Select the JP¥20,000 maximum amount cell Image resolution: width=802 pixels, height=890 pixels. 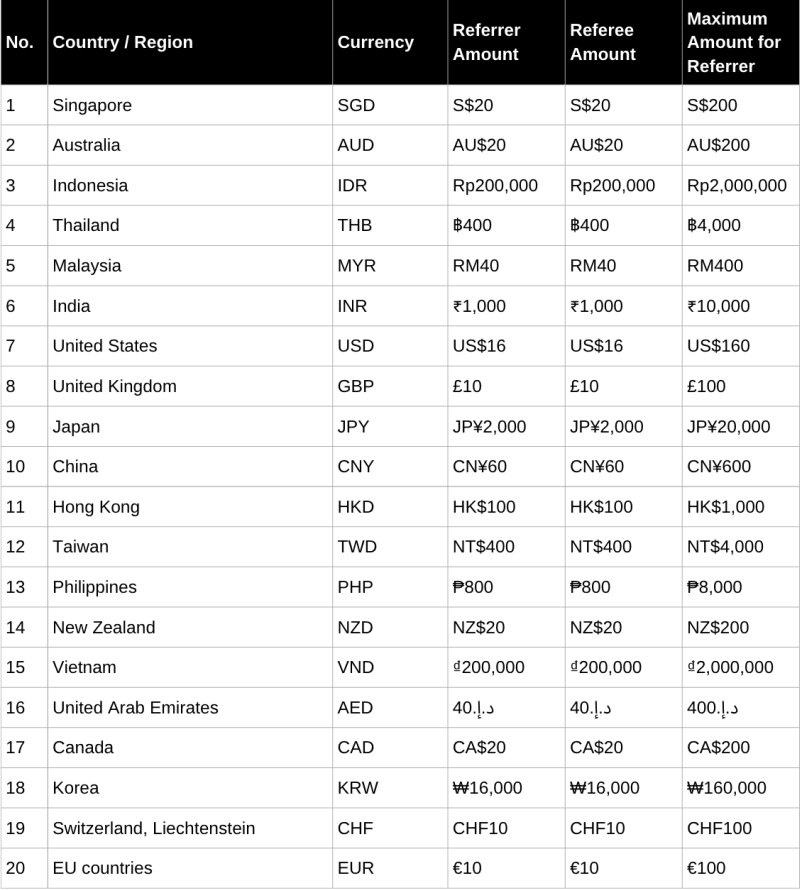pos(729,426)
